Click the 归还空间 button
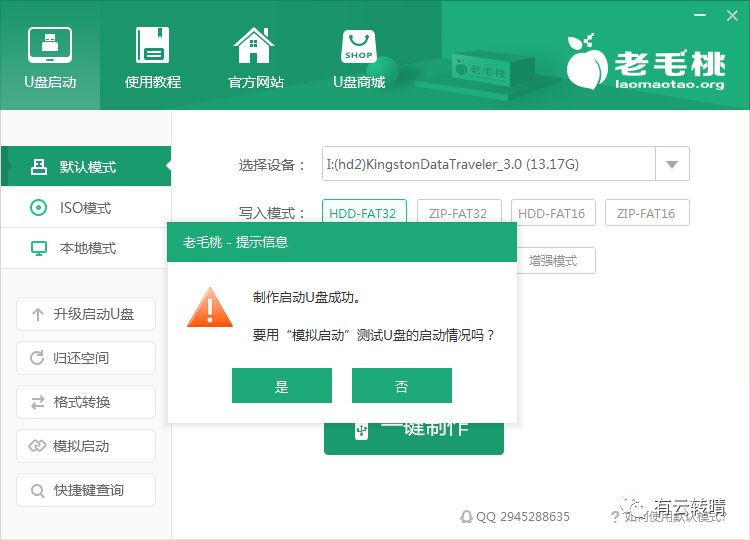Image resolution: width=750 pixels, height=540 pixels. click(x=86, y=358)
